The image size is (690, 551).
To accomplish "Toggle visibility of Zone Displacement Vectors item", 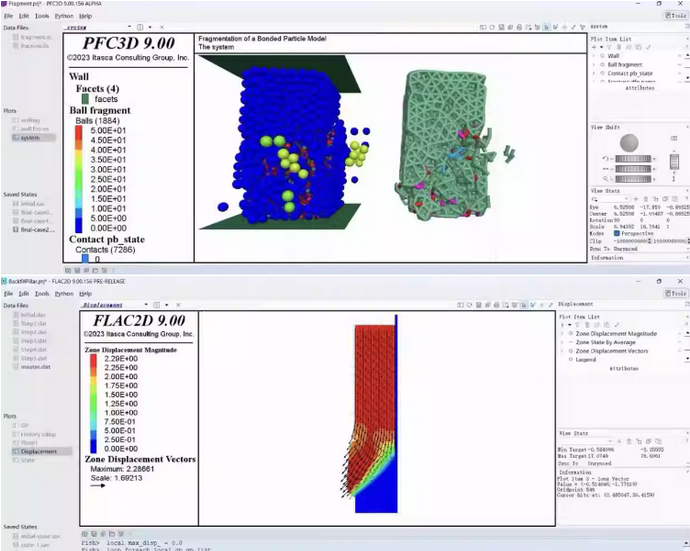I will click(x=571, y=351).
